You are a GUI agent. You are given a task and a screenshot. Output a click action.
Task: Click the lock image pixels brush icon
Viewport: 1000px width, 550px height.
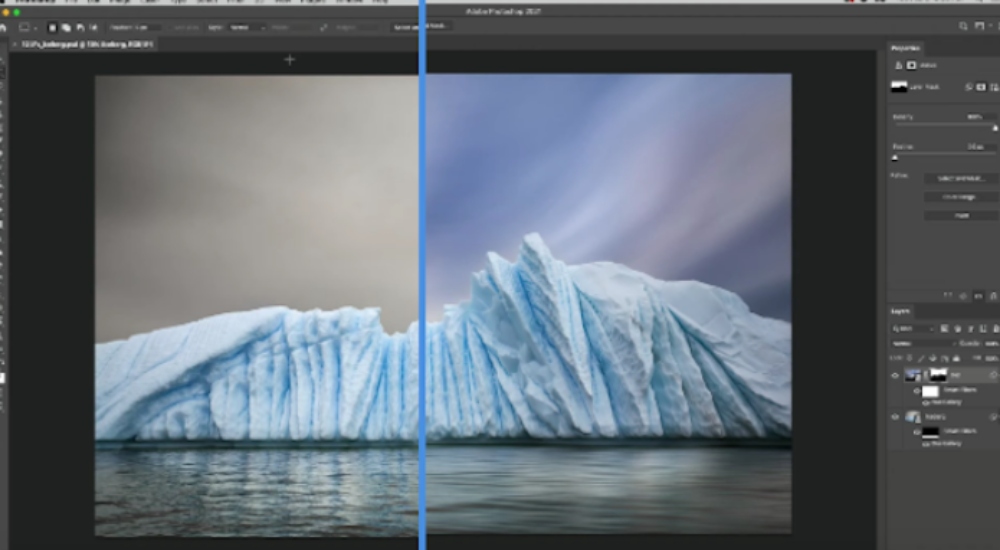(x=920, y=357)
